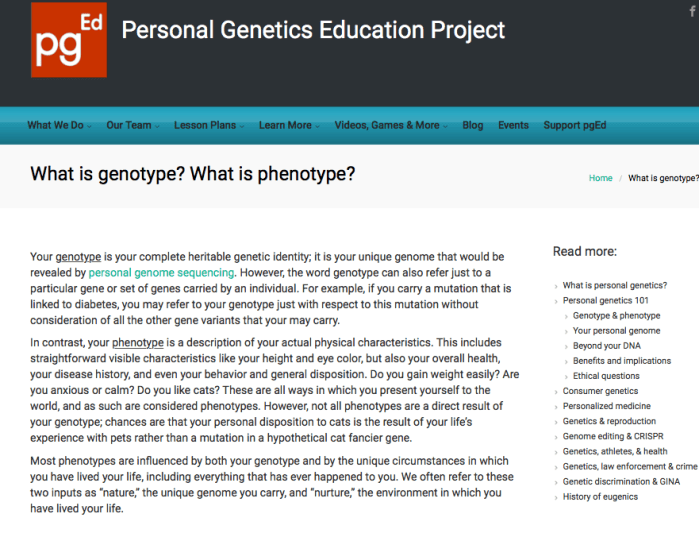Viewport: 699px width, 537px height.
Task: Open the Events menu item
Action: 513,125
